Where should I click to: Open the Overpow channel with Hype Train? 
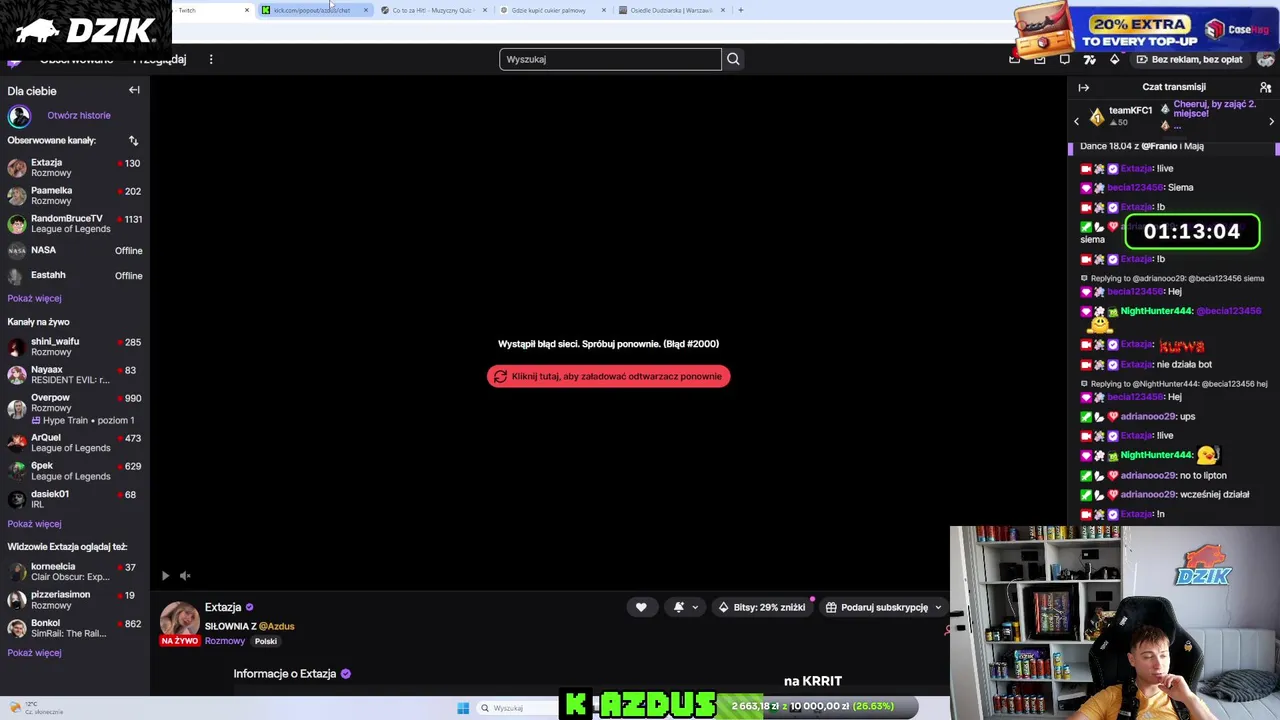(75, 408)
